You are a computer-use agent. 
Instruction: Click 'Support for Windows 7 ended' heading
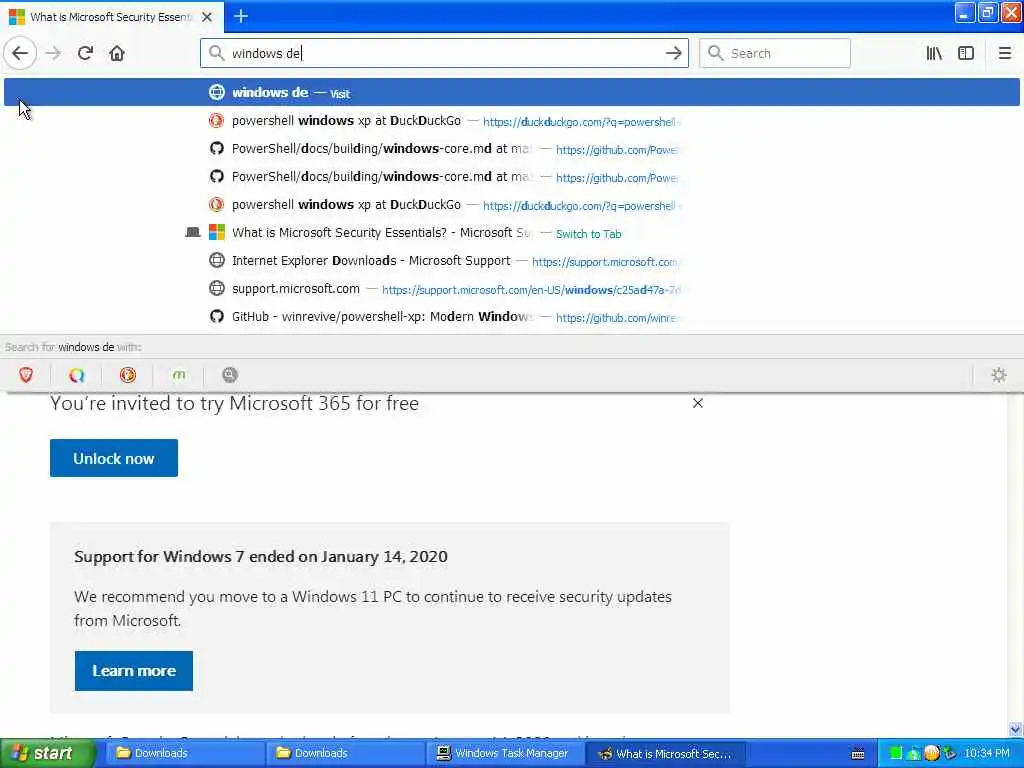pos(261,557)
